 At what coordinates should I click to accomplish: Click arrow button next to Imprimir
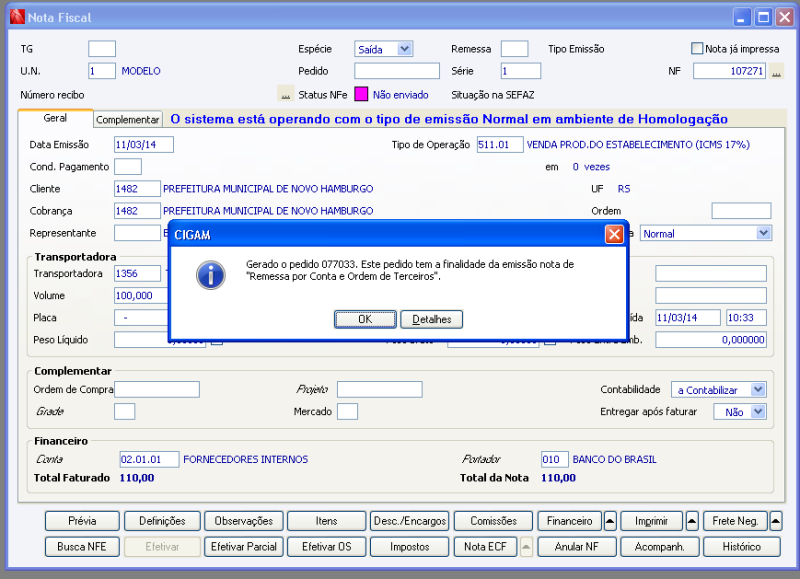692,521
